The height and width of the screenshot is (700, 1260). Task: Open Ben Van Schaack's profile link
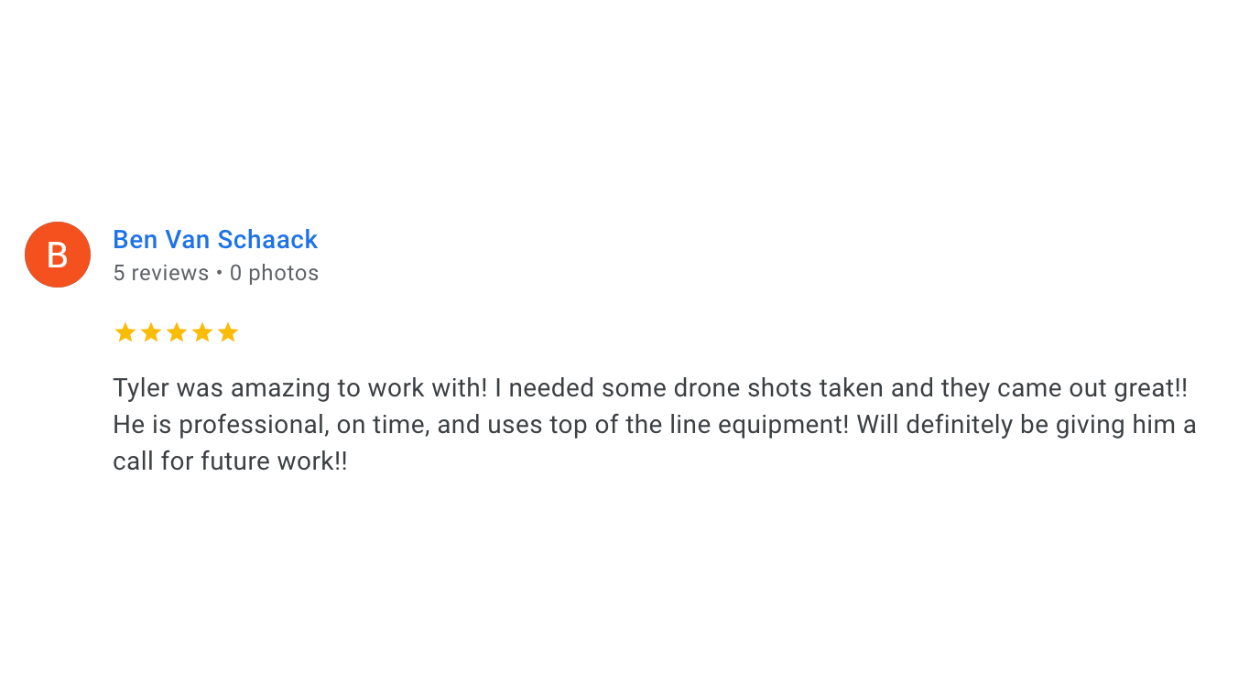pos(215,240)
